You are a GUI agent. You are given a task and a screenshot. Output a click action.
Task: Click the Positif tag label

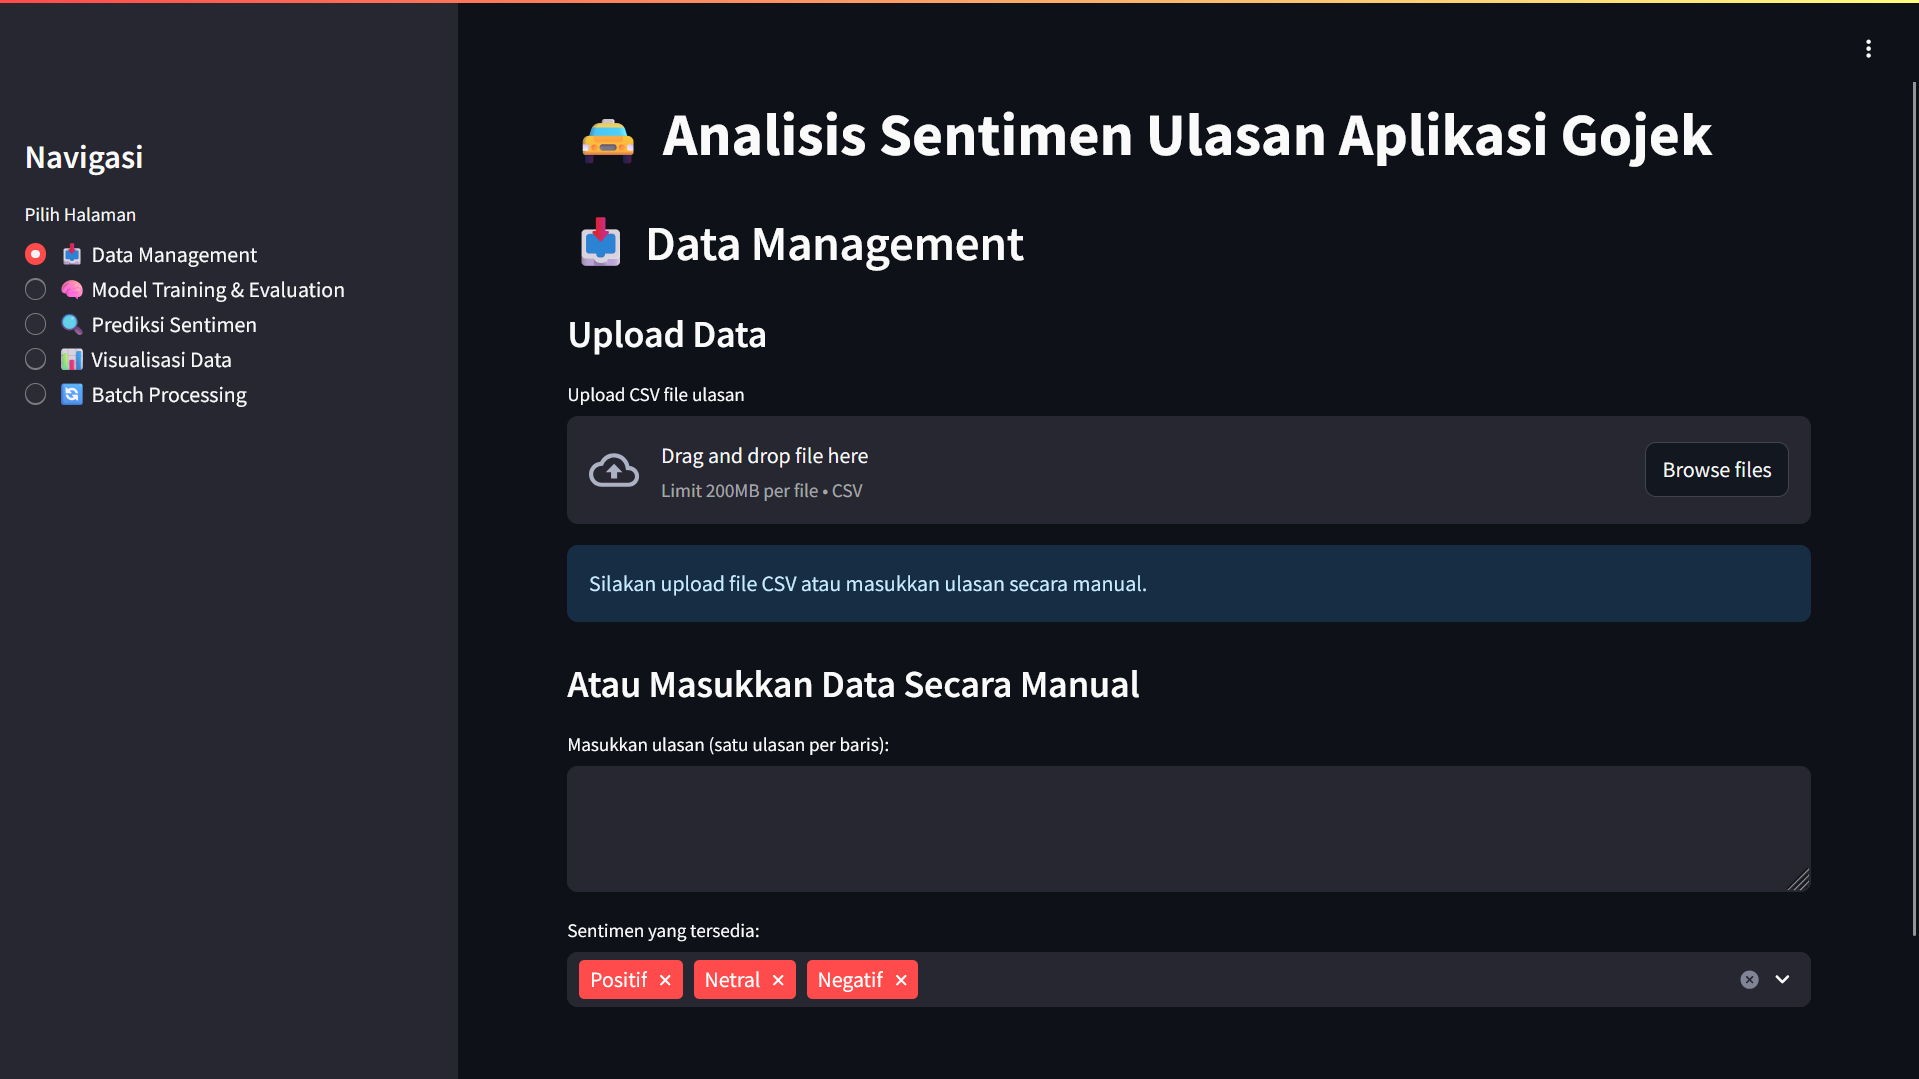coord(618,980)
